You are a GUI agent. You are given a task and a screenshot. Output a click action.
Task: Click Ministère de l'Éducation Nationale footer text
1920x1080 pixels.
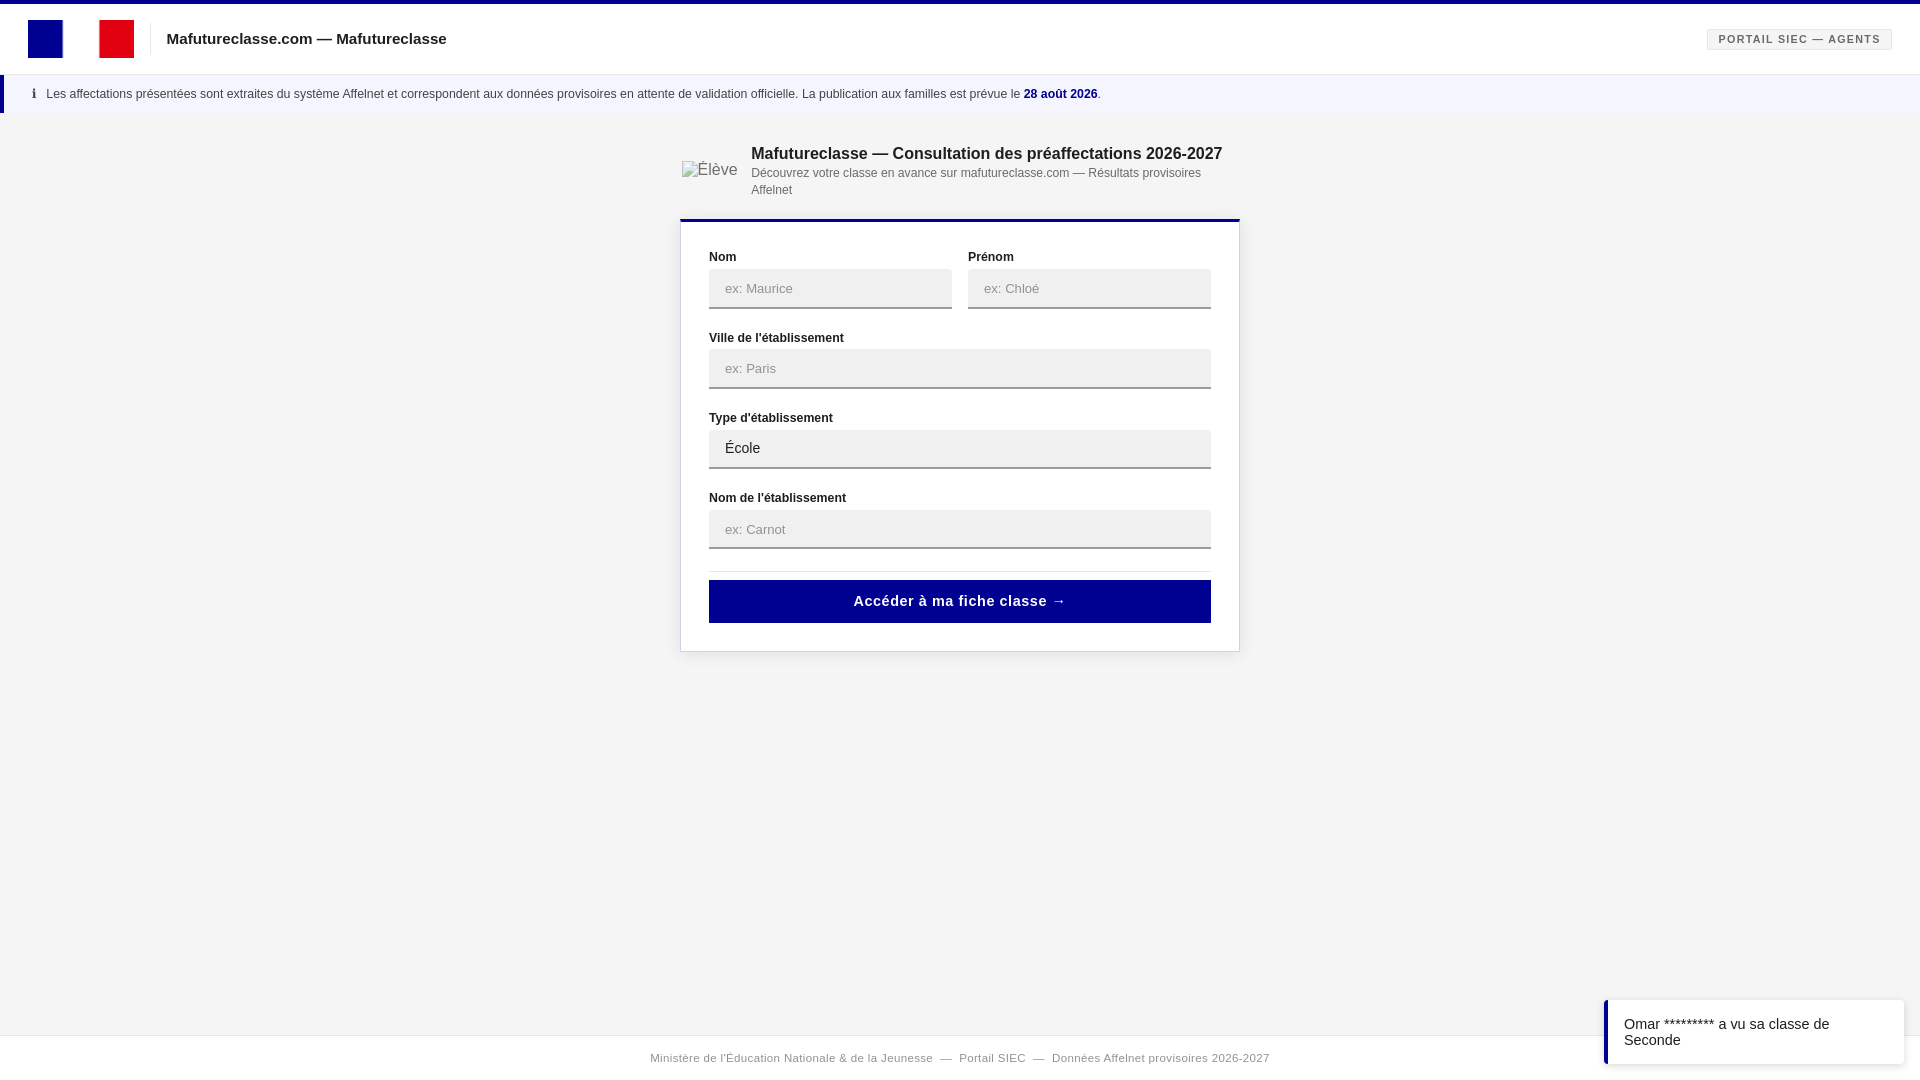(x=791, y=1058)
